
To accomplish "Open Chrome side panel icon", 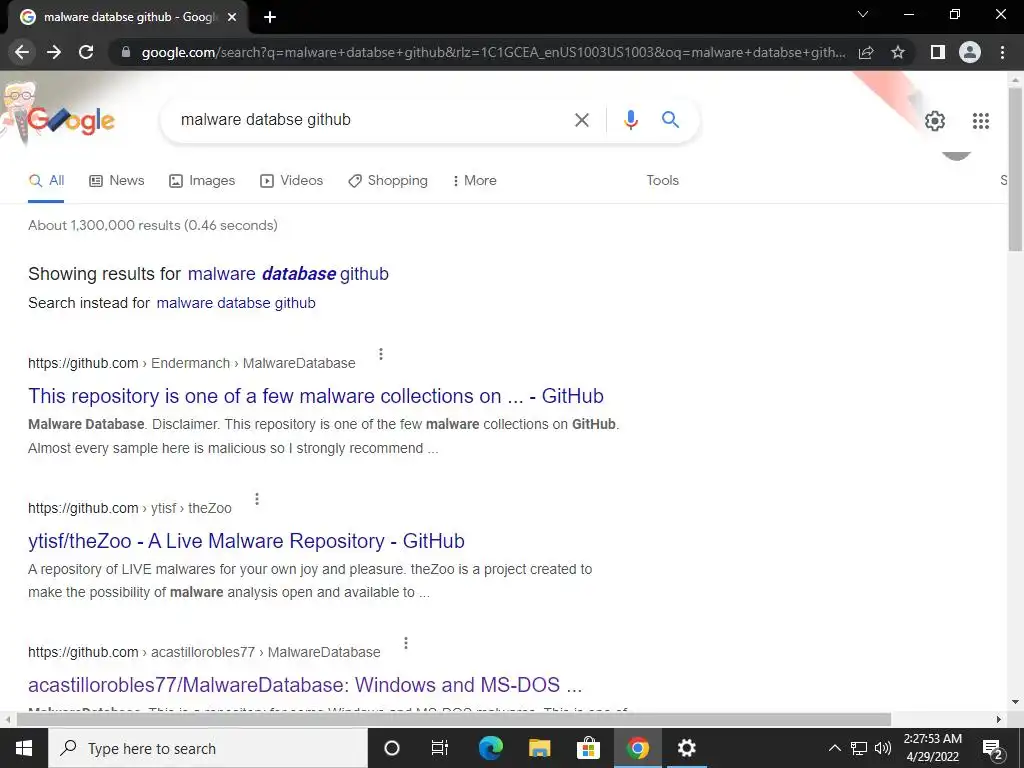I will 938,52.
